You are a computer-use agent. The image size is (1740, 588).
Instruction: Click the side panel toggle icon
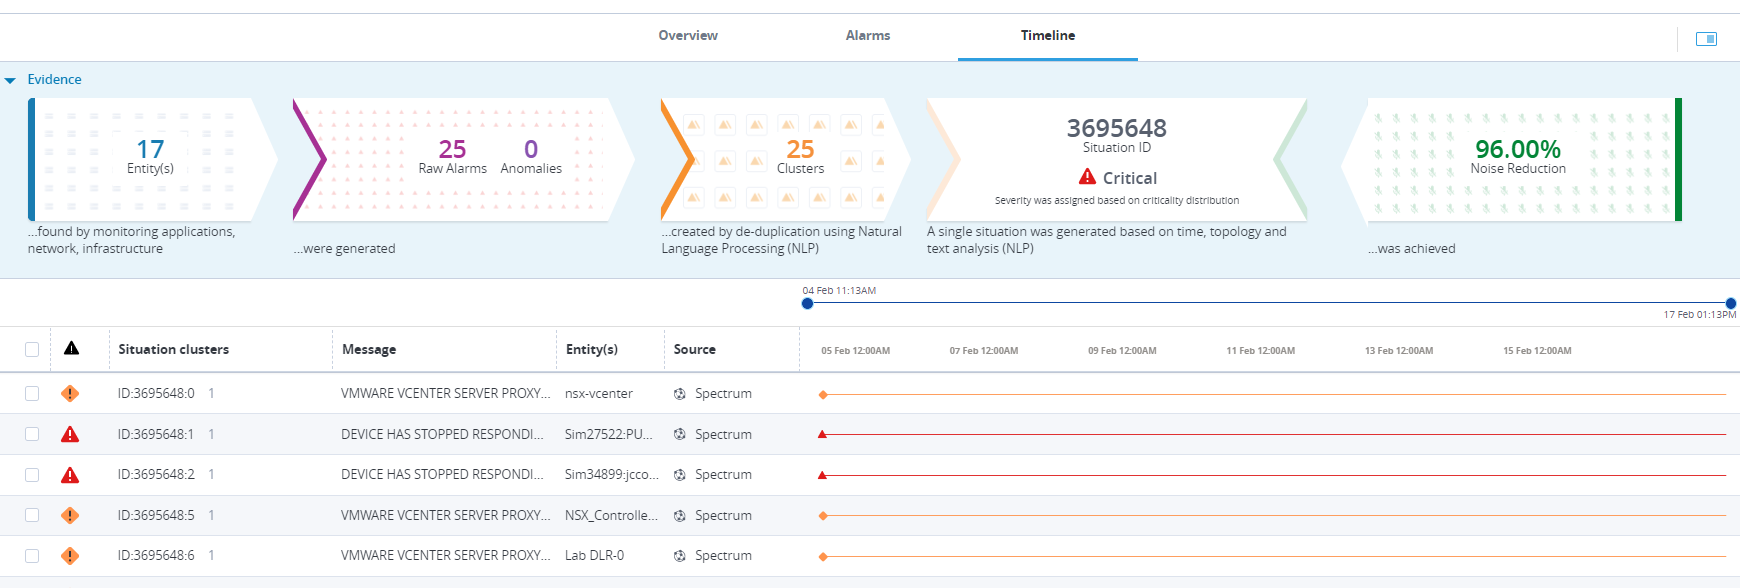(x=1706, y=39)
